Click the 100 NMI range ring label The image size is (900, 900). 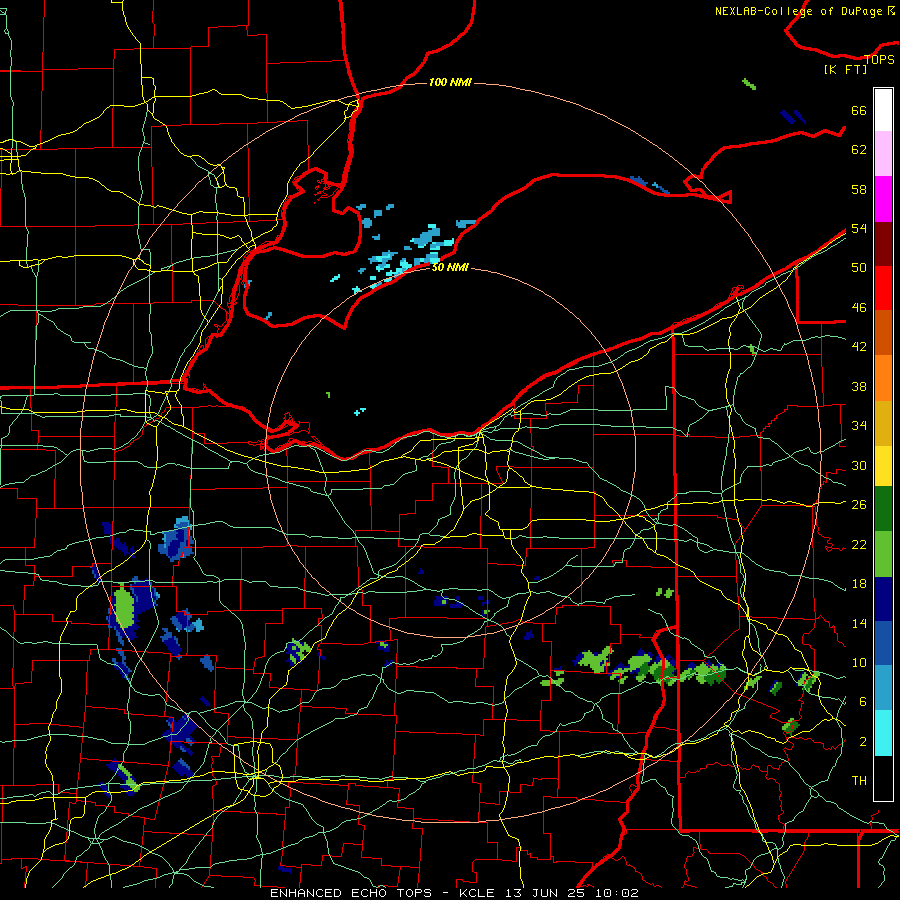point(450,82)
